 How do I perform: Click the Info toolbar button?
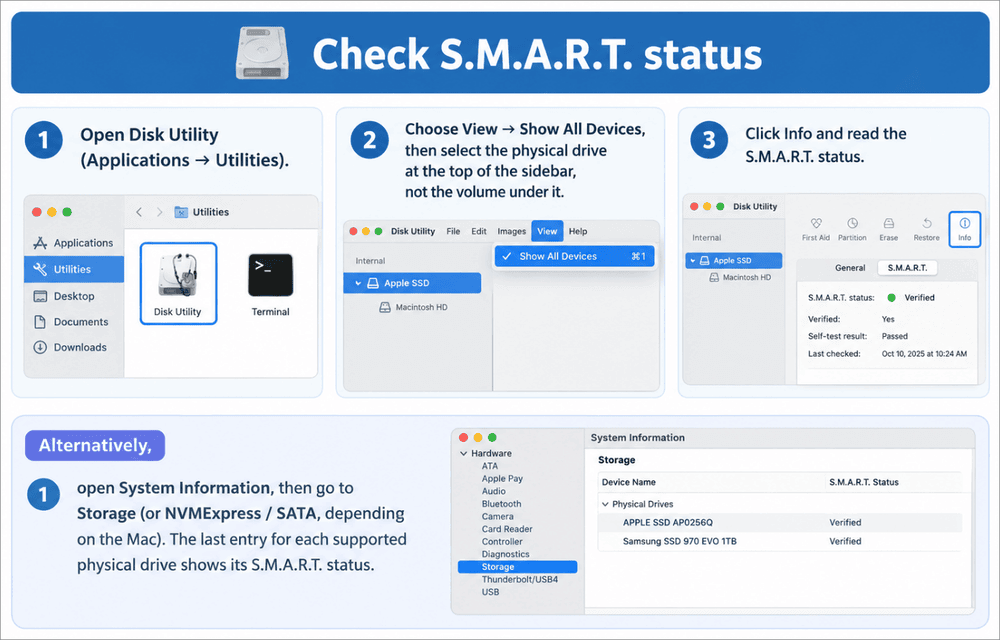(x=964, y=229)
